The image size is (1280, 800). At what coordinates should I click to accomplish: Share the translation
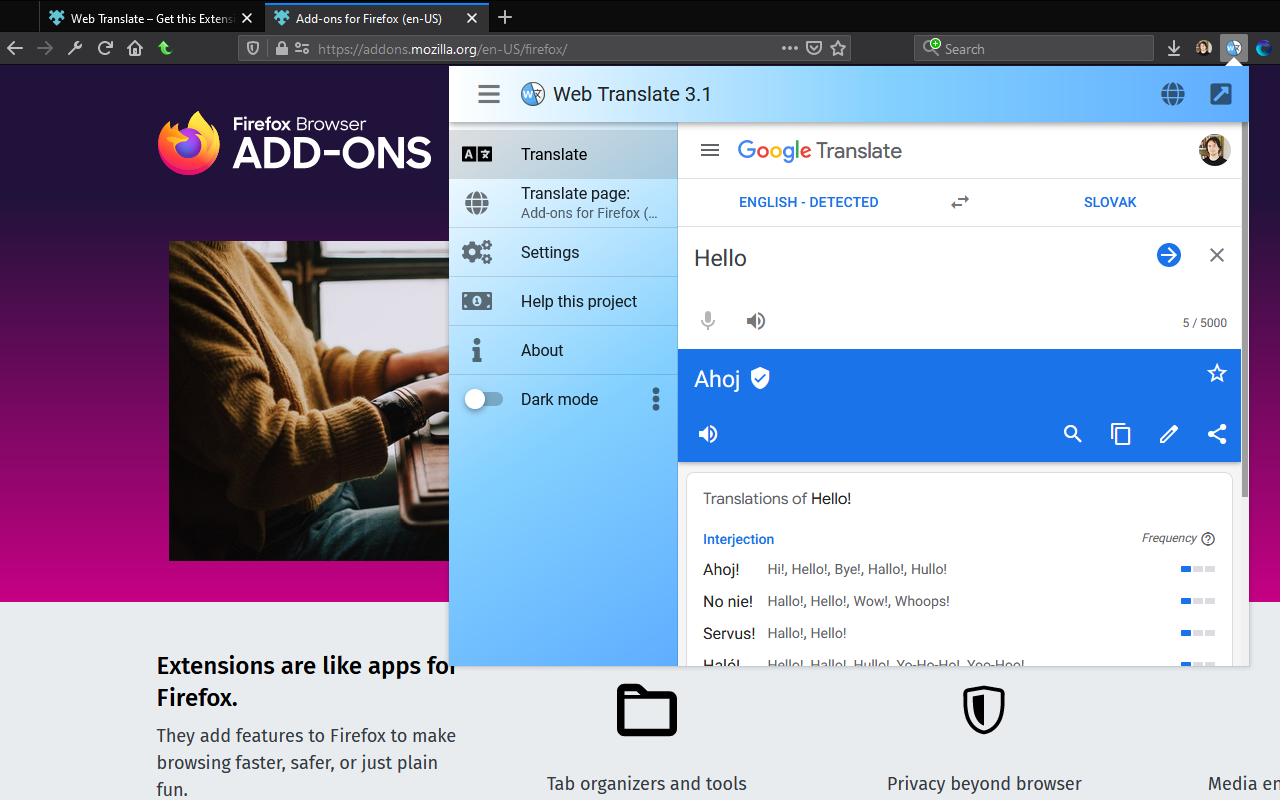pyautogui.click(x=1217, y=434)
